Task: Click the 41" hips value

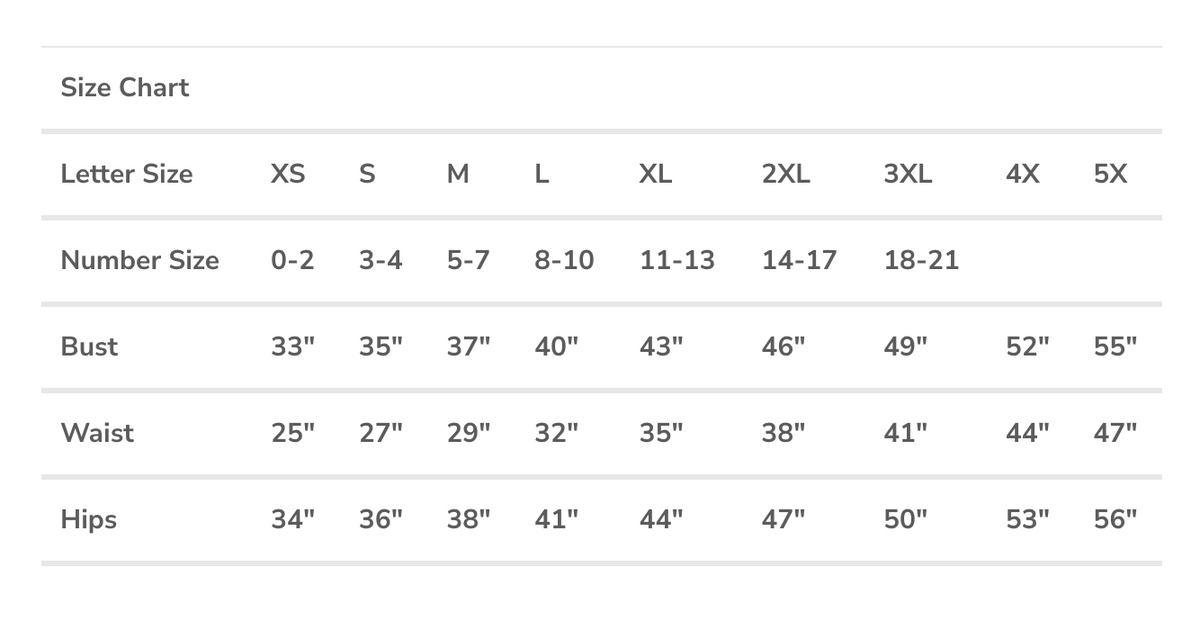Action: (x=557, y=520)
